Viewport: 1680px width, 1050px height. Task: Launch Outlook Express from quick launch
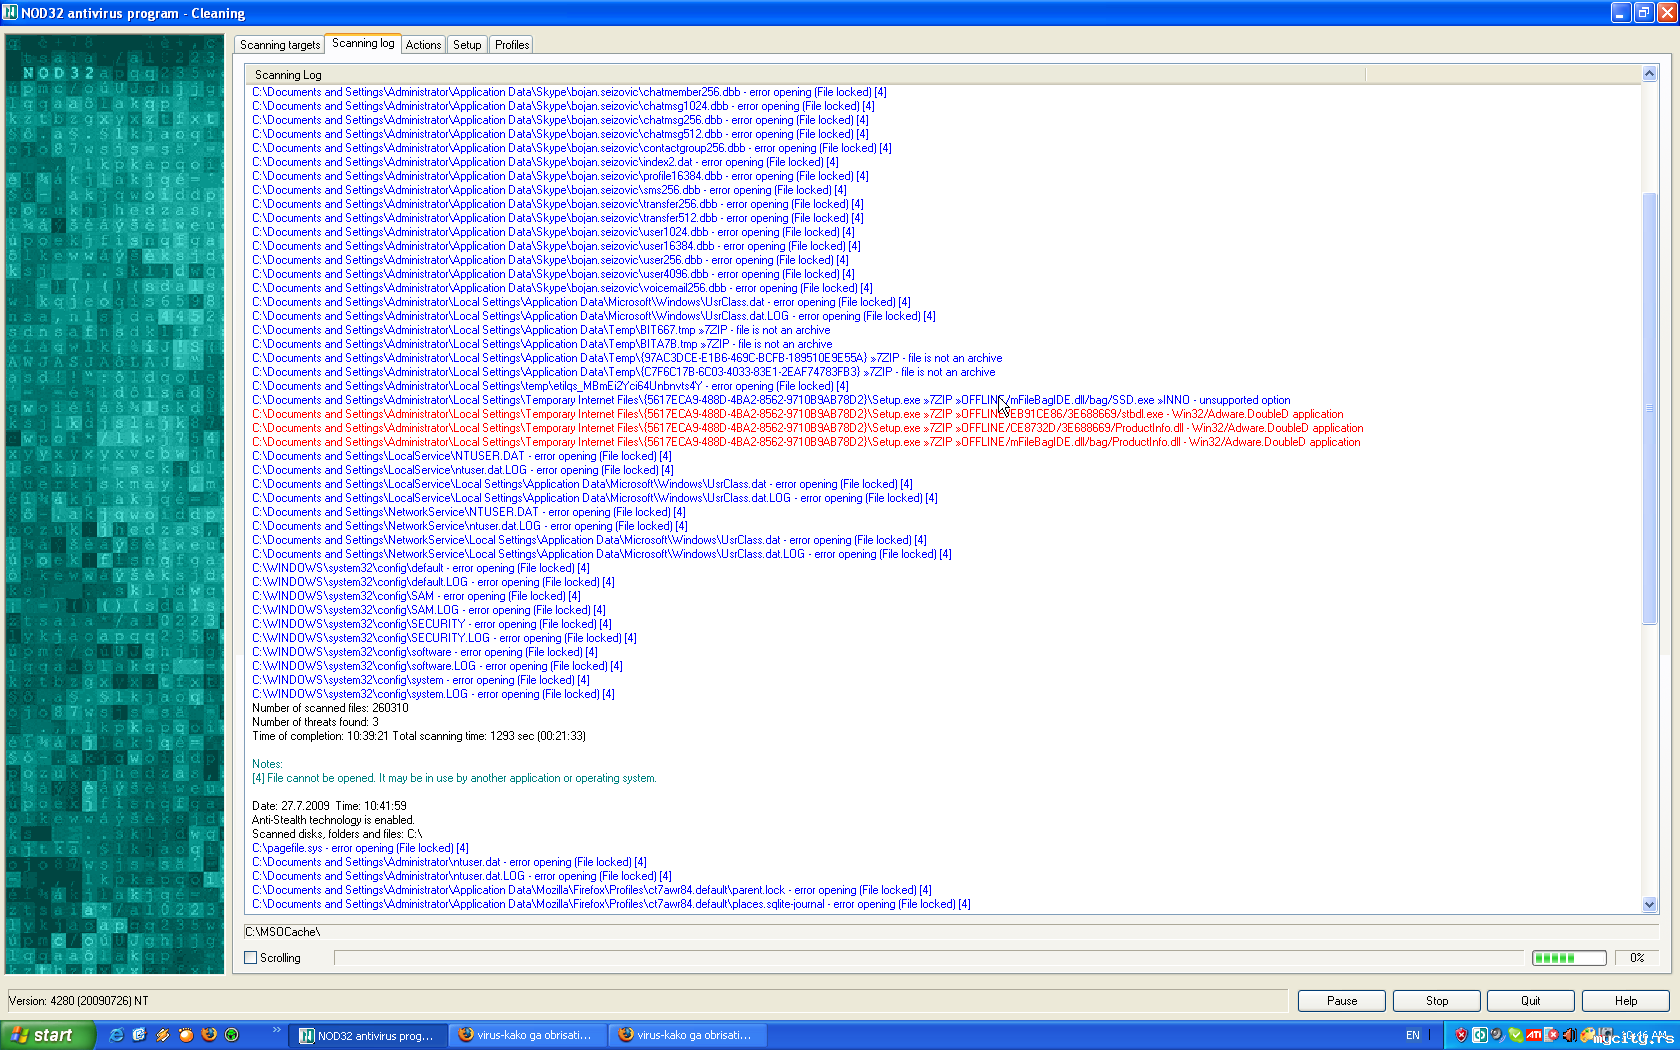click(139, 1035)
